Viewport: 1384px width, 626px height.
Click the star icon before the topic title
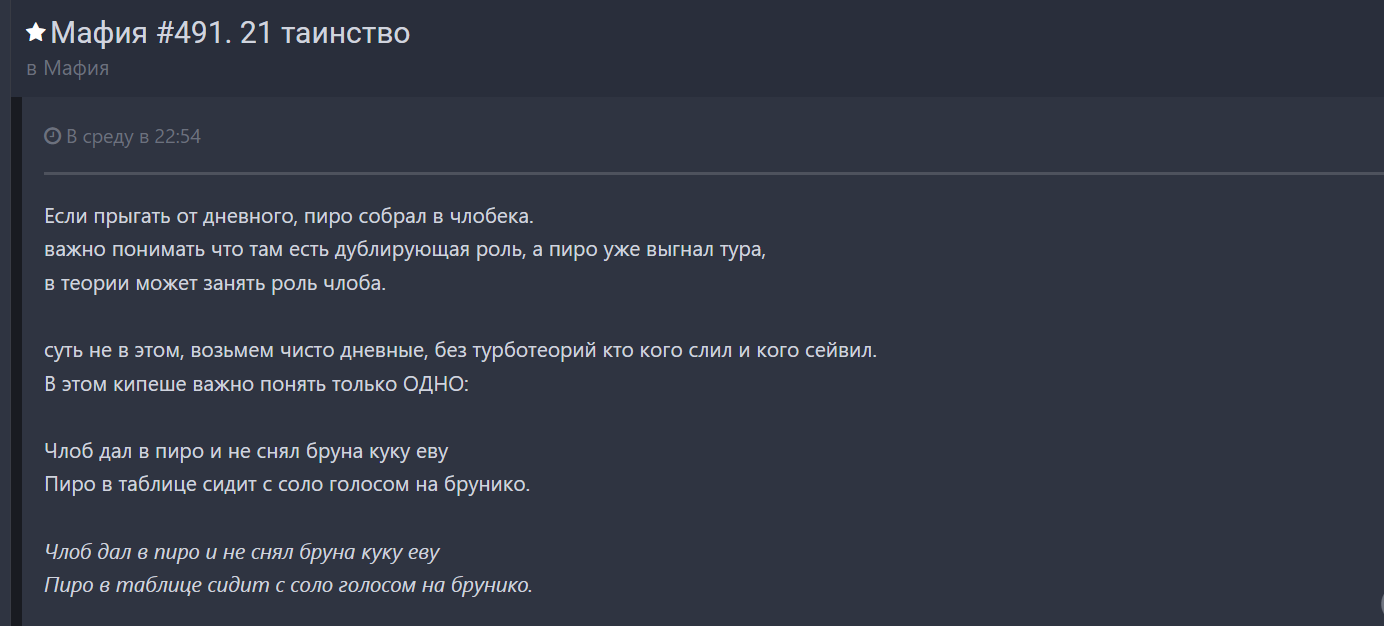[x=36, y=33]
